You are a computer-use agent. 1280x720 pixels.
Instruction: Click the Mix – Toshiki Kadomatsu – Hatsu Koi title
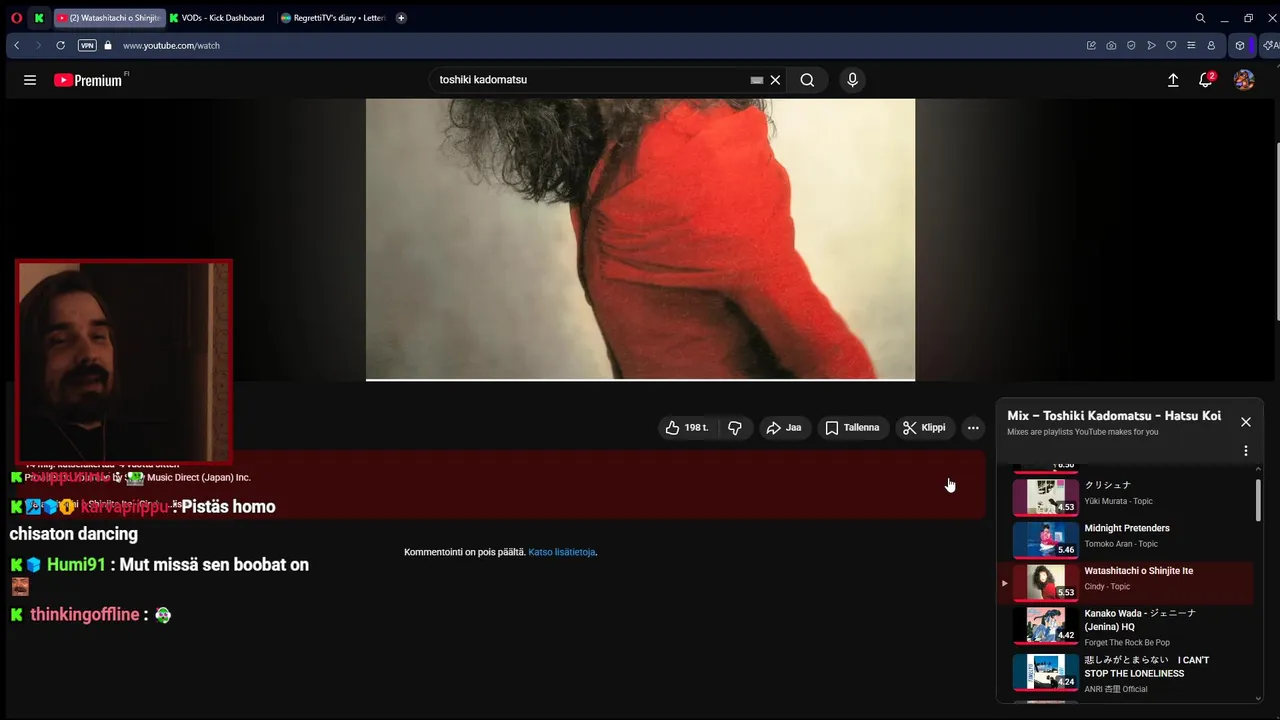1114,416
